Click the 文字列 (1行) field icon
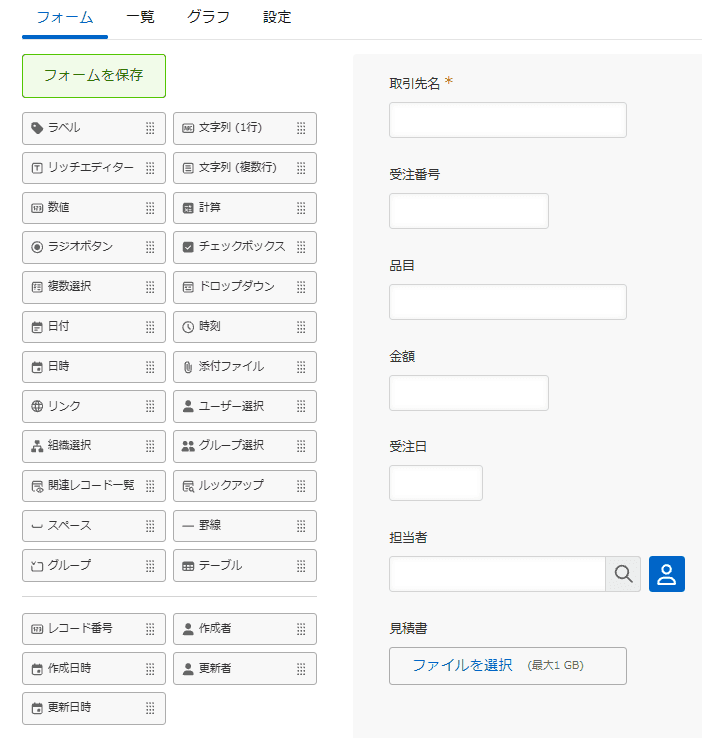Screen dimensions: 702x738 [188, 128]
